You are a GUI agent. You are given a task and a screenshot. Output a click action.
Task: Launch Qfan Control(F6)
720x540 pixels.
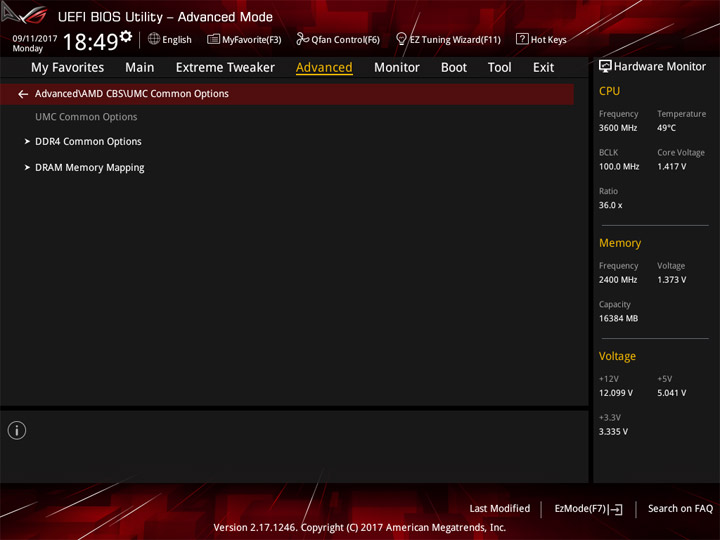345,39
